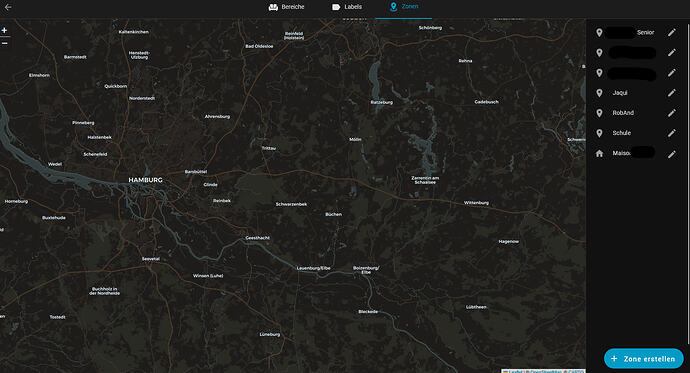
Task: Edit the RobAnd zone with pencil icon
Action: 672,113
